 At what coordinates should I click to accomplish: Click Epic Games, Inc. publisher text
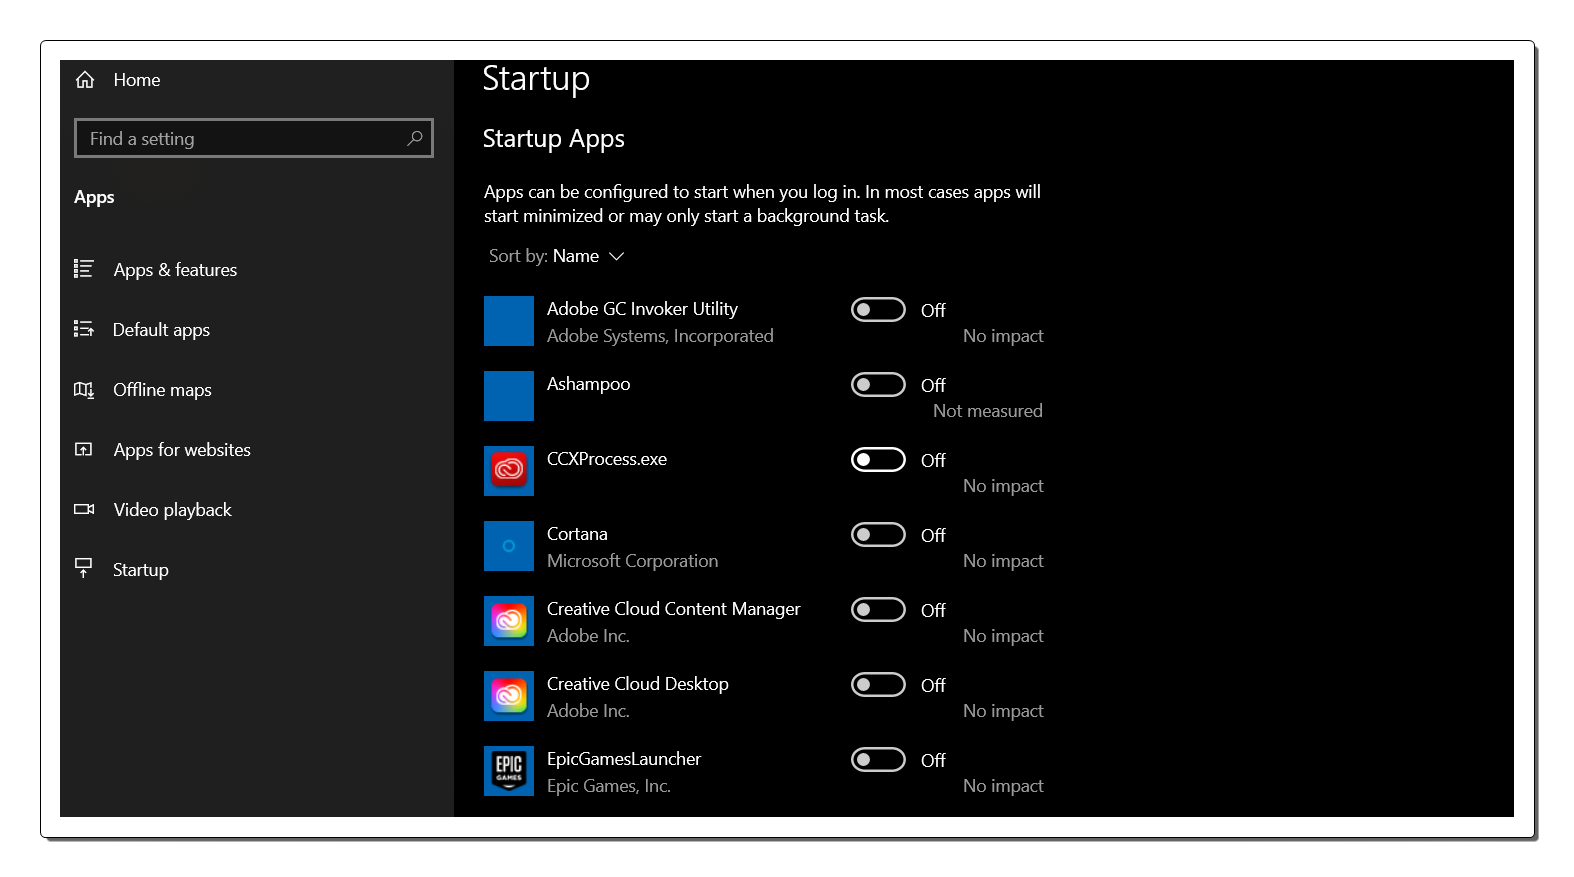pyautogui.click(x=608, y=786)
